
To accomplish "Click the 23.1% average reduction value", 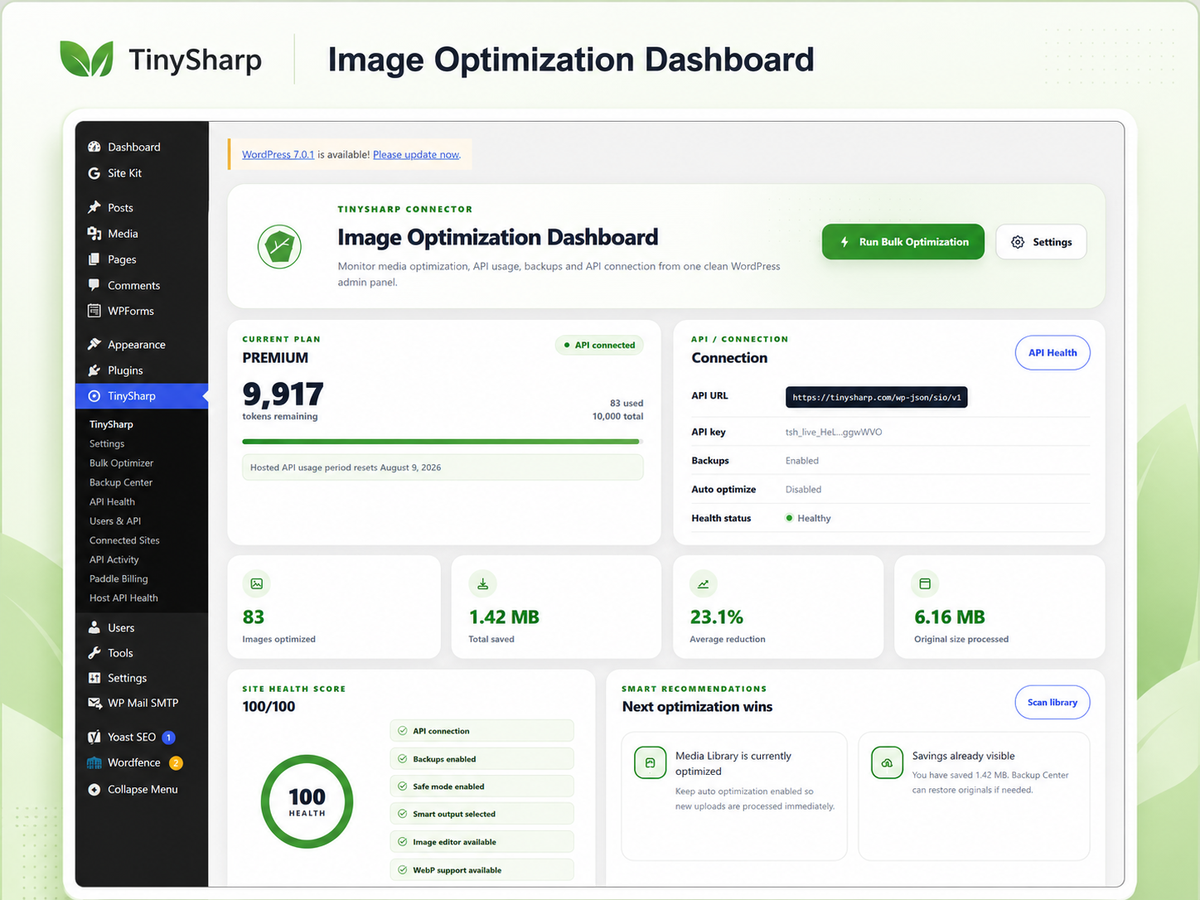I will pos(717,617).
